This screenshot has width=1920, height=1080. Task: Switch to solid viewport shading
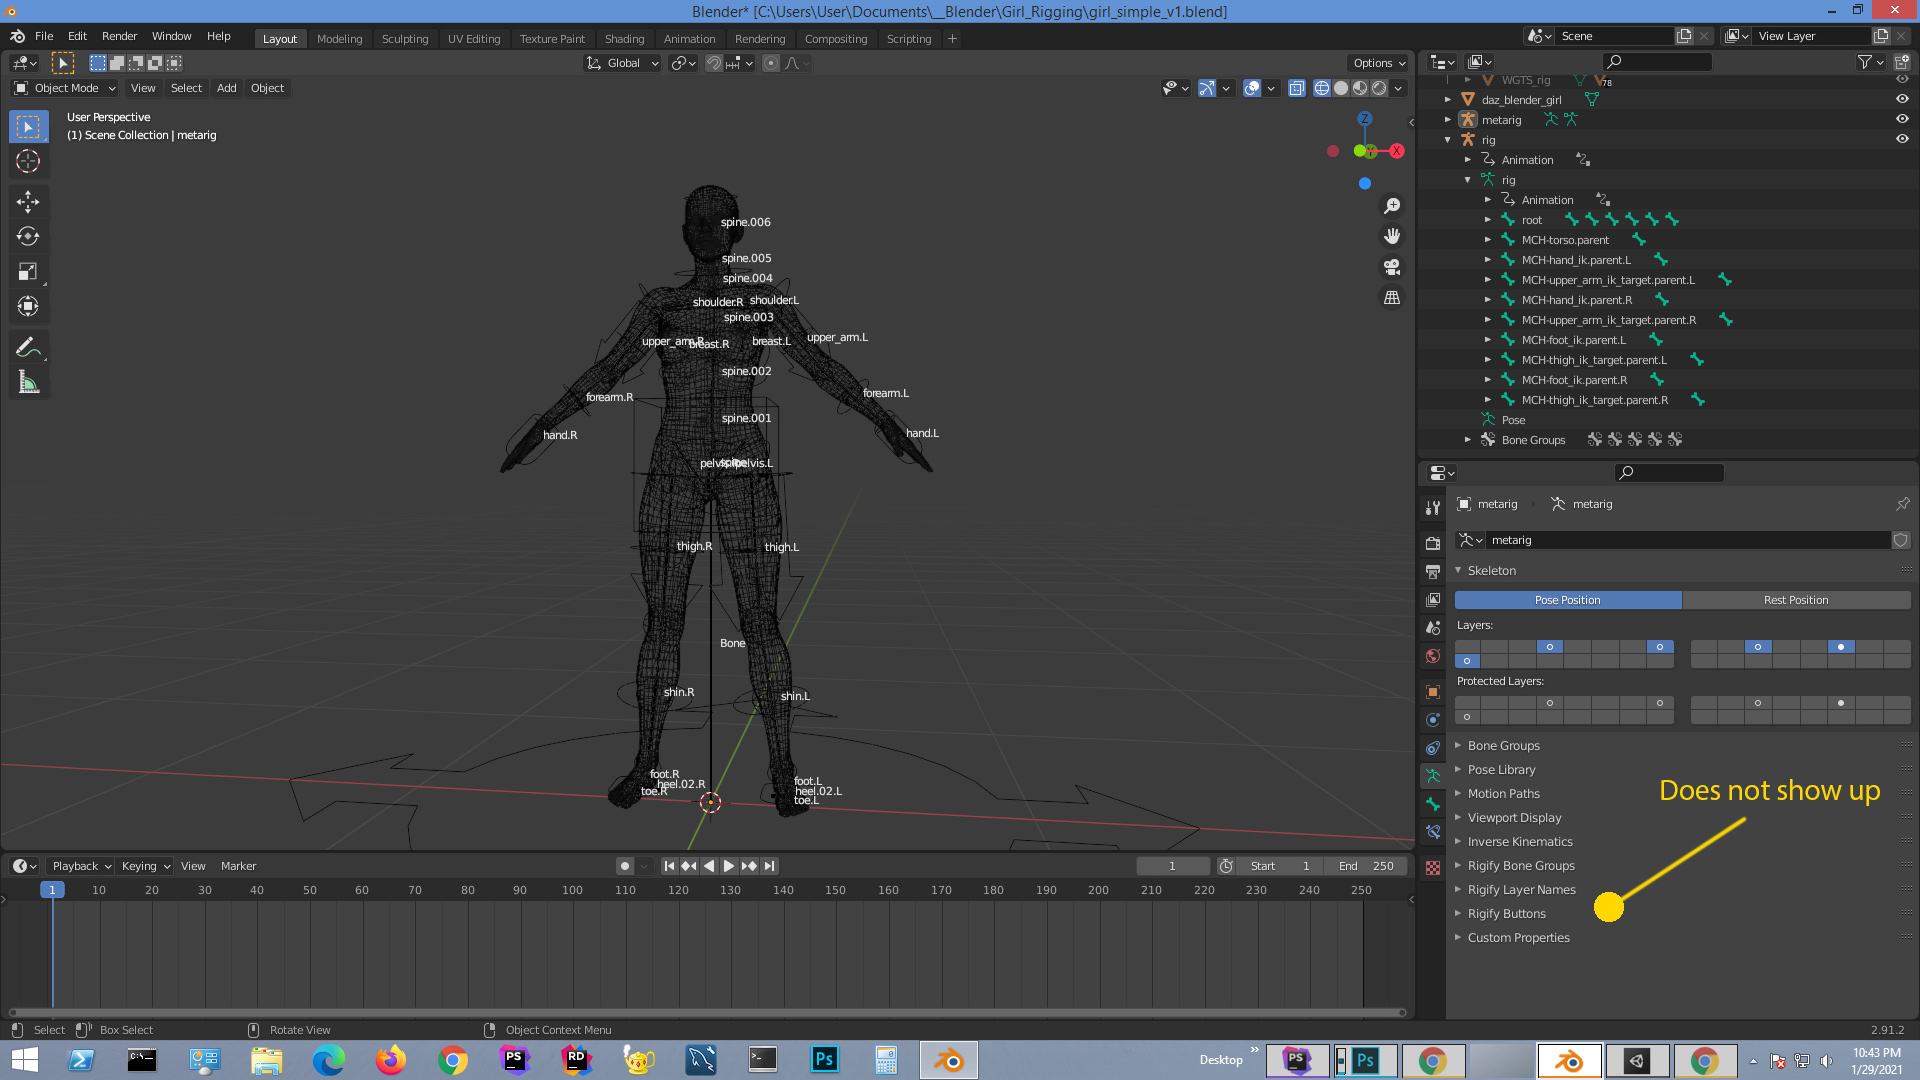1341,88
